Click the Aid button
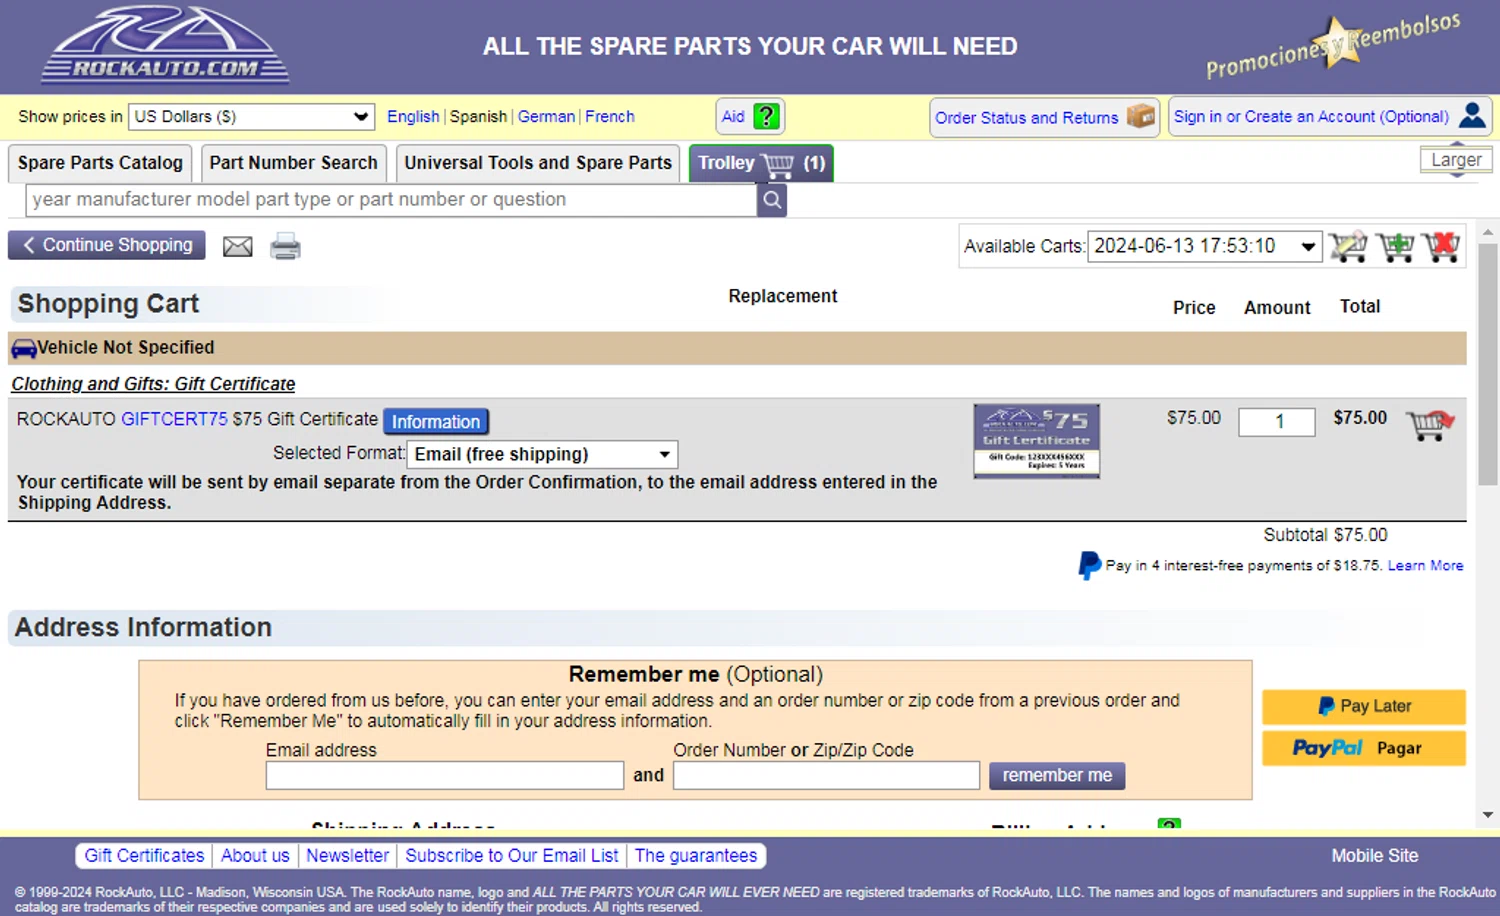This screenshot has height=916, width=1500. pyautogui.click(x=750, y=117)
